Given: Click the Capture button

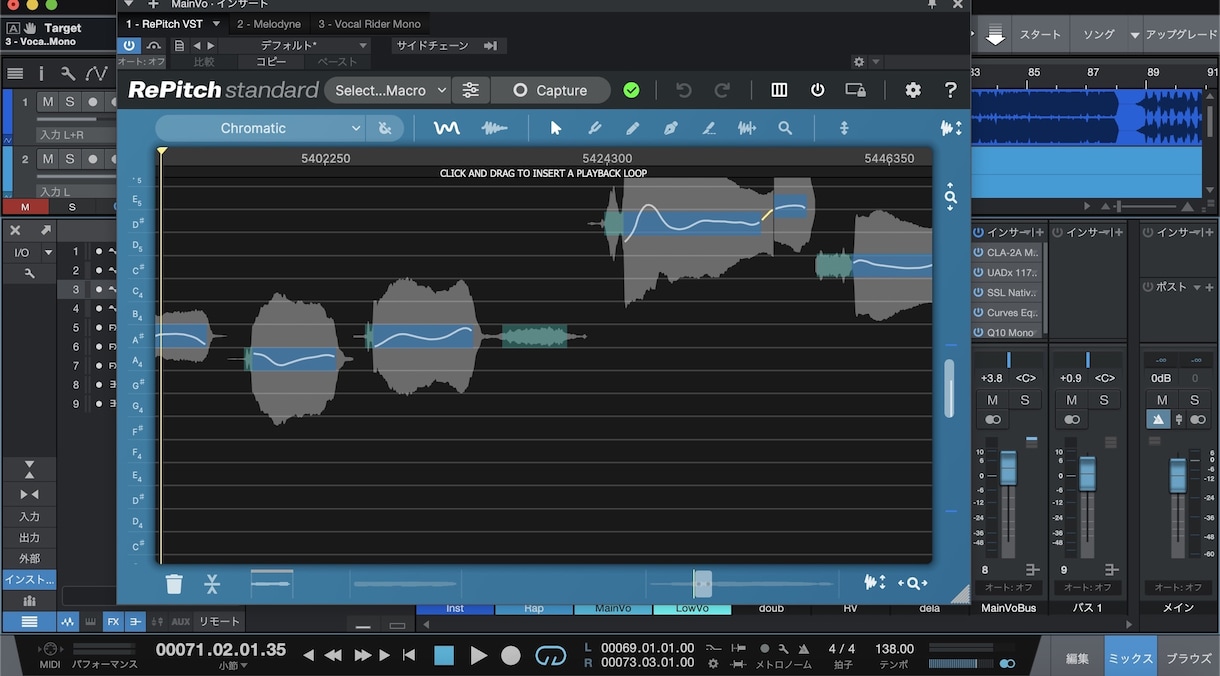Looking at the screenshot, I should coord(550,90).
